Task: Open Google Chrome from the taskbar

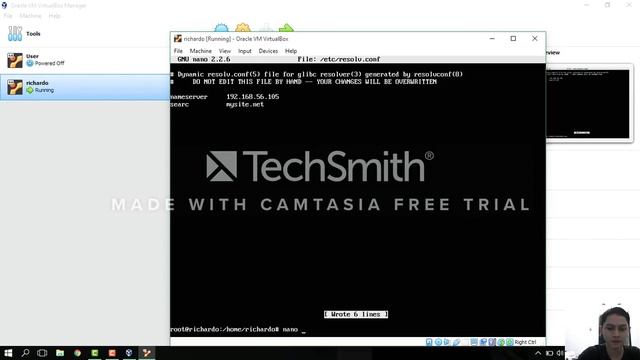Action: (78, 353)
